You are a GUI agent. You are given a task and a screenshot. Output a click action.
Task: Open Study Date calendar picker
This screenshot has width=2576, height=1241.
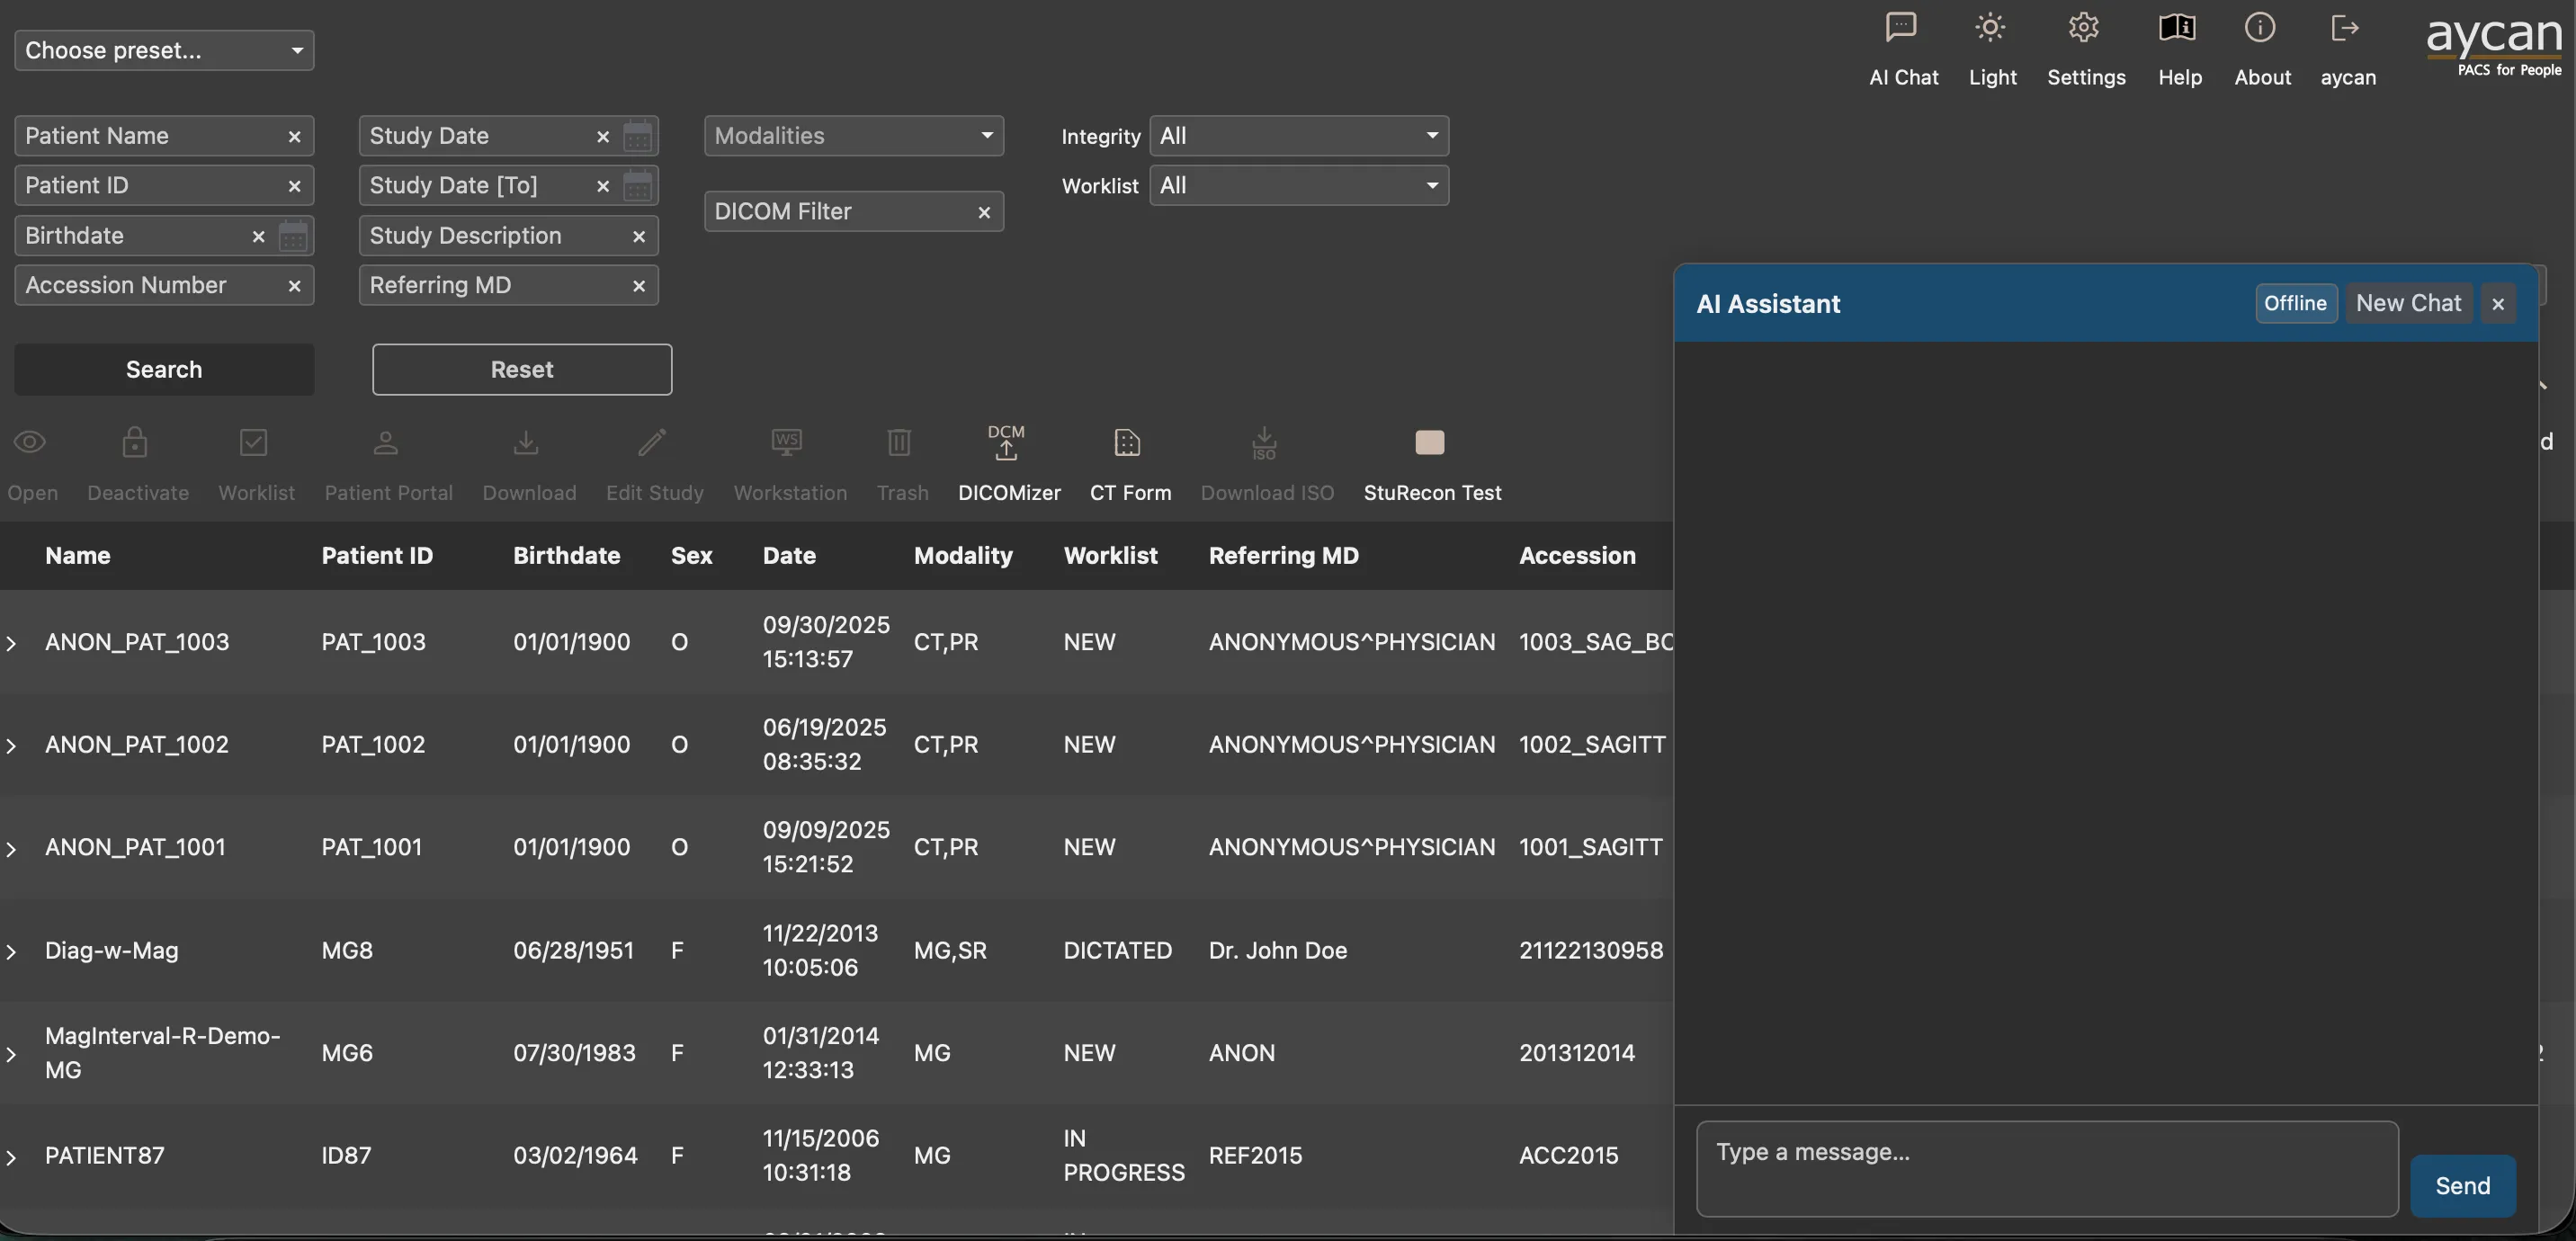click(638, 136)
